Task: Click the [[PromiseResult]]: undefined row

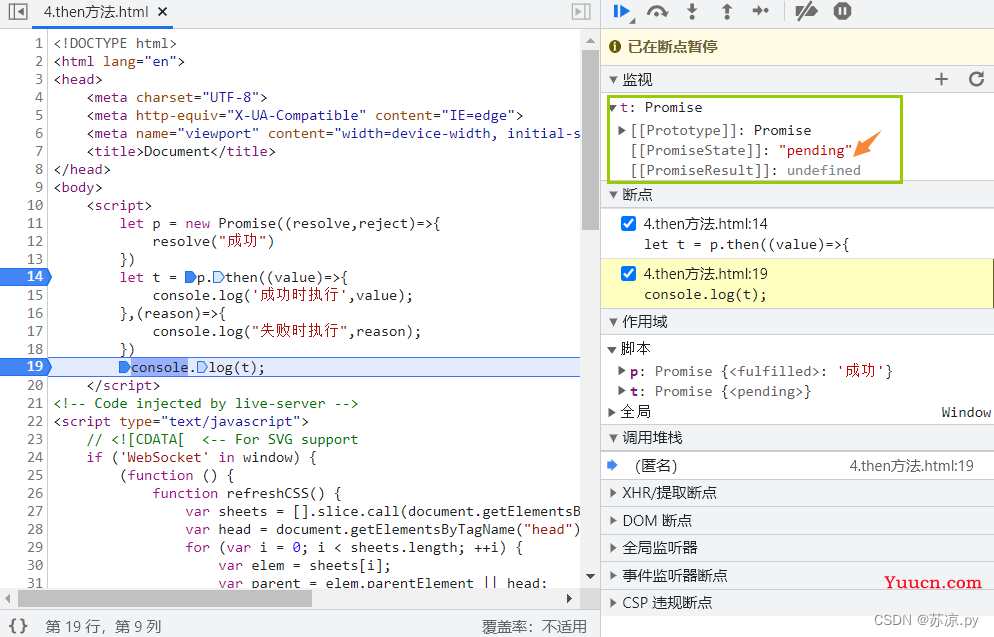Action: (746, 171)
